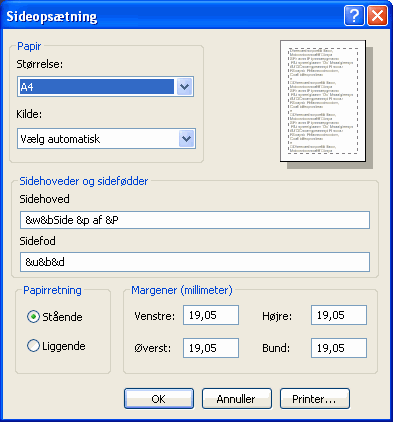Click the Sideopsætning title bar text
The width and height of the screenshot is (393, 422).
52,16
